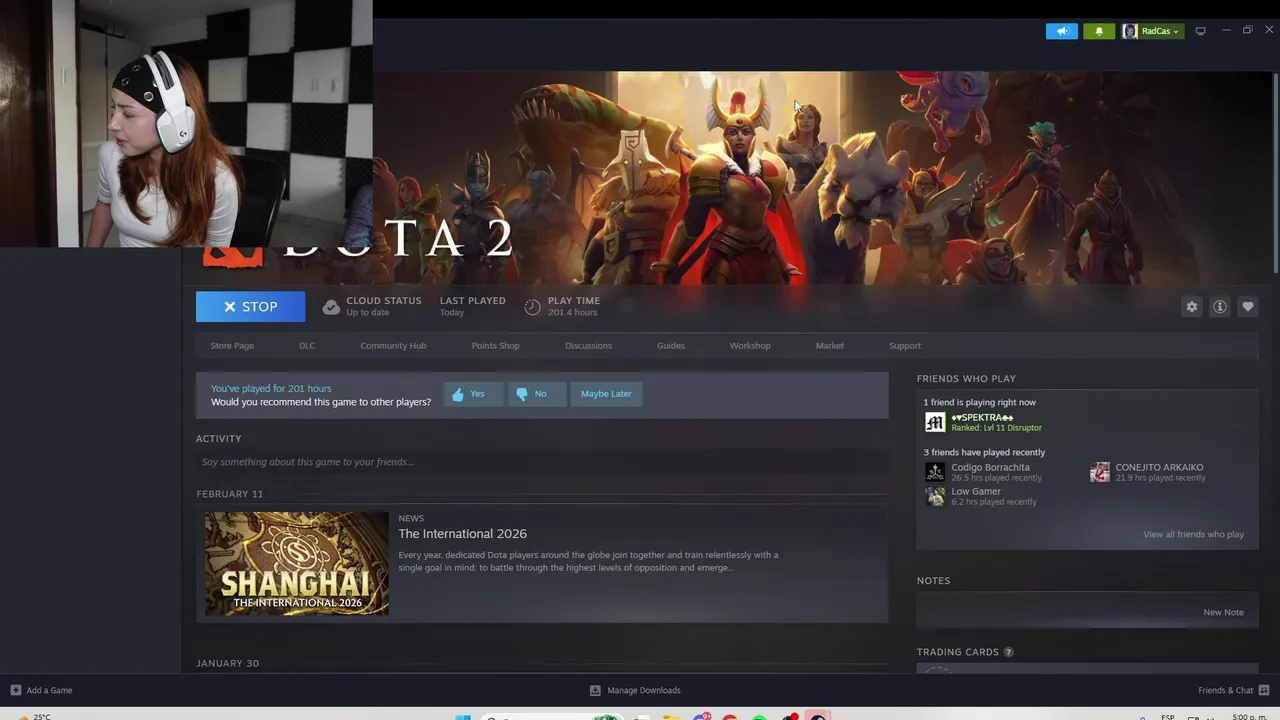Click the Trading Cards help question mark
The height and width of the screenshot is (720, 1280).
1008,652
